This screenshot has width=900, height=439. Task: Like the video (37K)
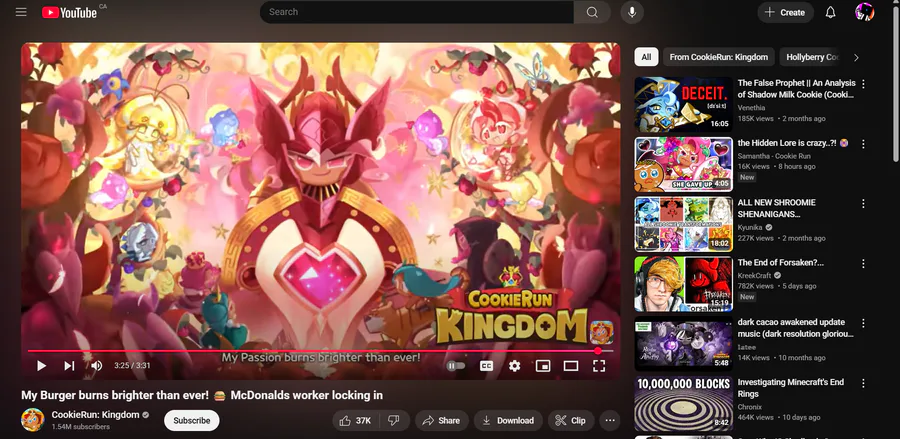point(355,421)
